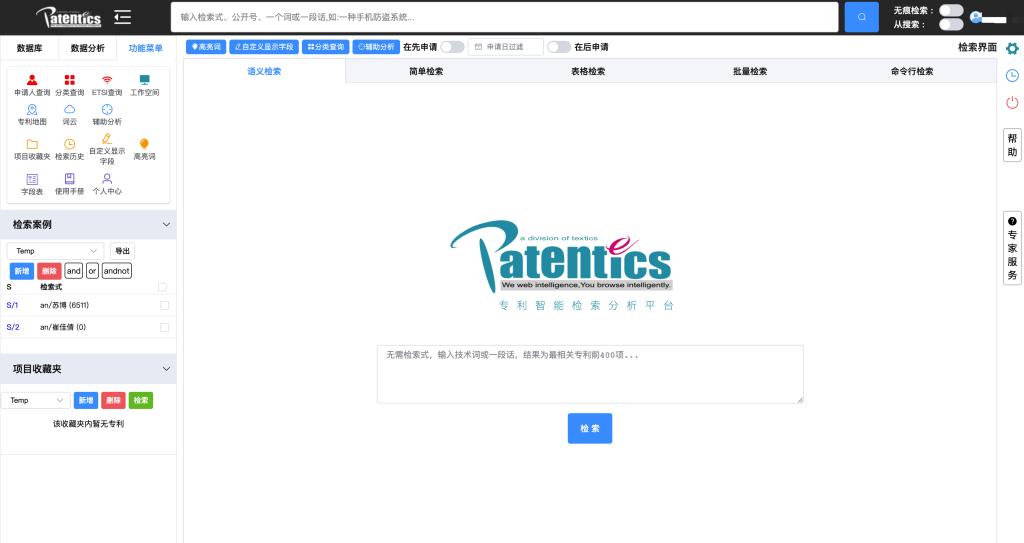The image size is (1024, 543).
Task: Click the blue 检索 button below textarea
Action: (590, 429)
